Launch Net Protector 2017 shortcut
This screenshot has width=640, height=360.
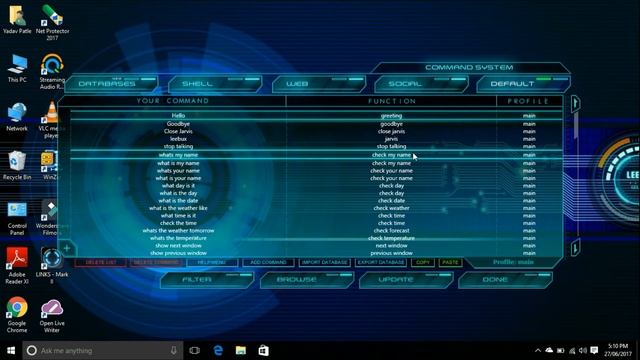52,22
